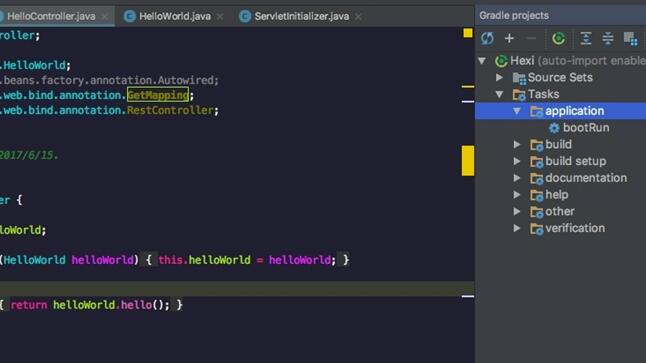This screenshot has width=646, height=363.
Task: Expand the other task group
Action: [517, 211]
